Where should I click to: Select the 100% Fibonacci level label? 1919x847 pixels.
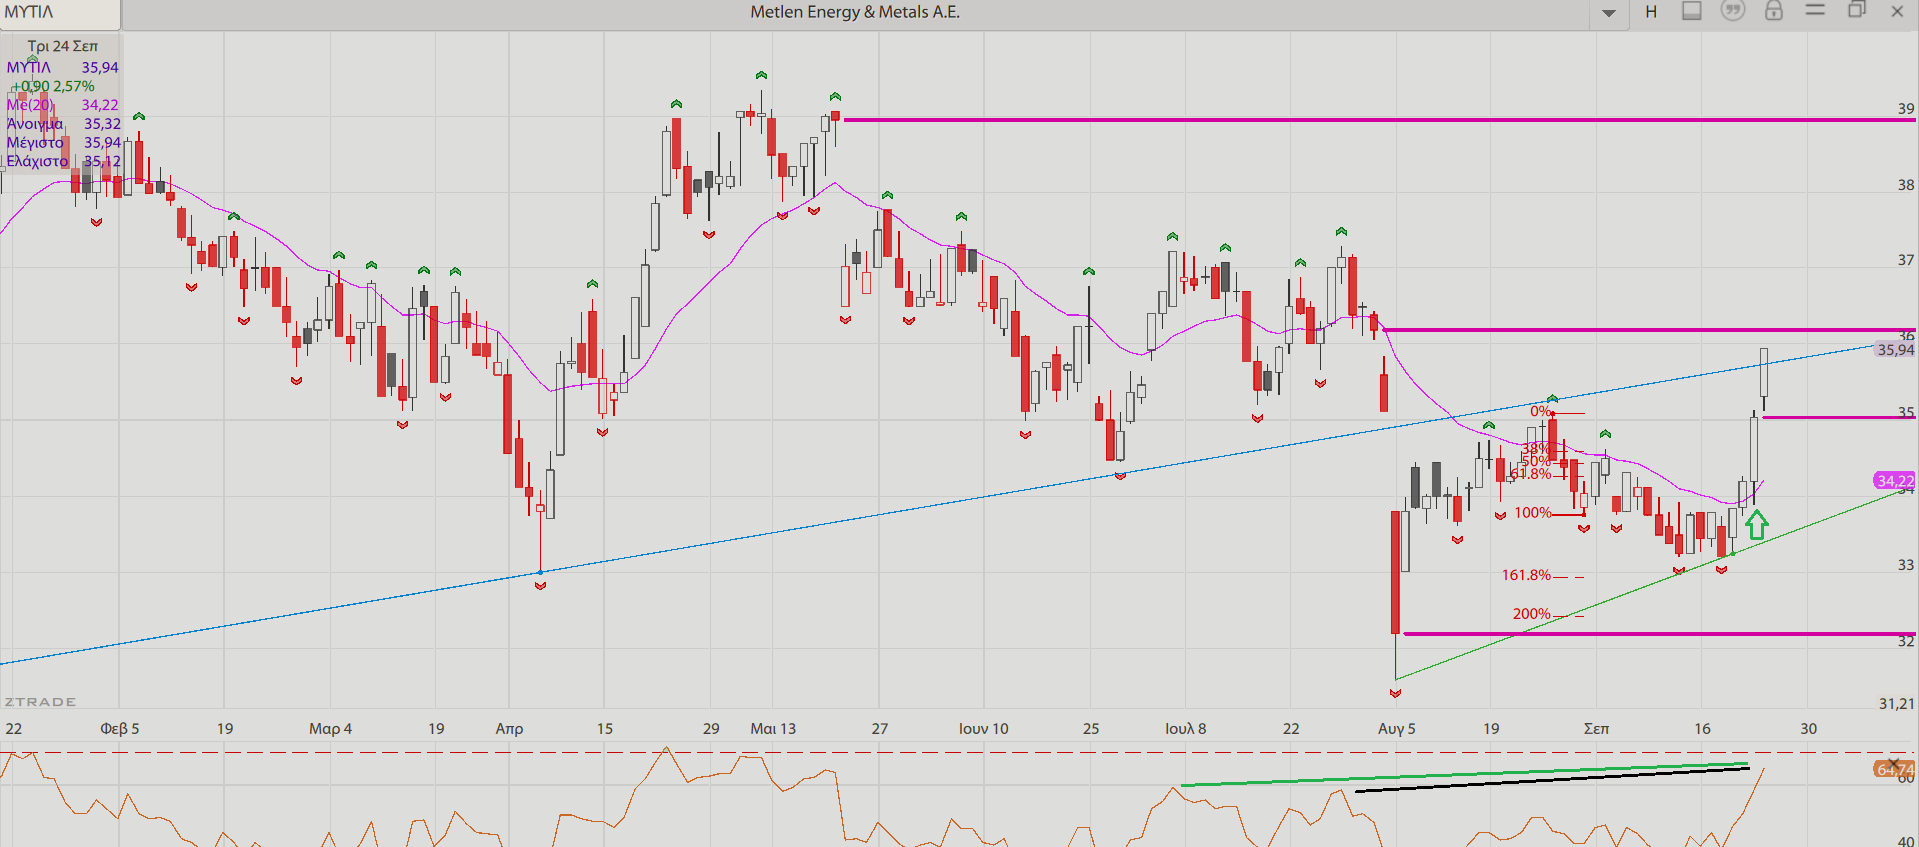[1532, 513]
